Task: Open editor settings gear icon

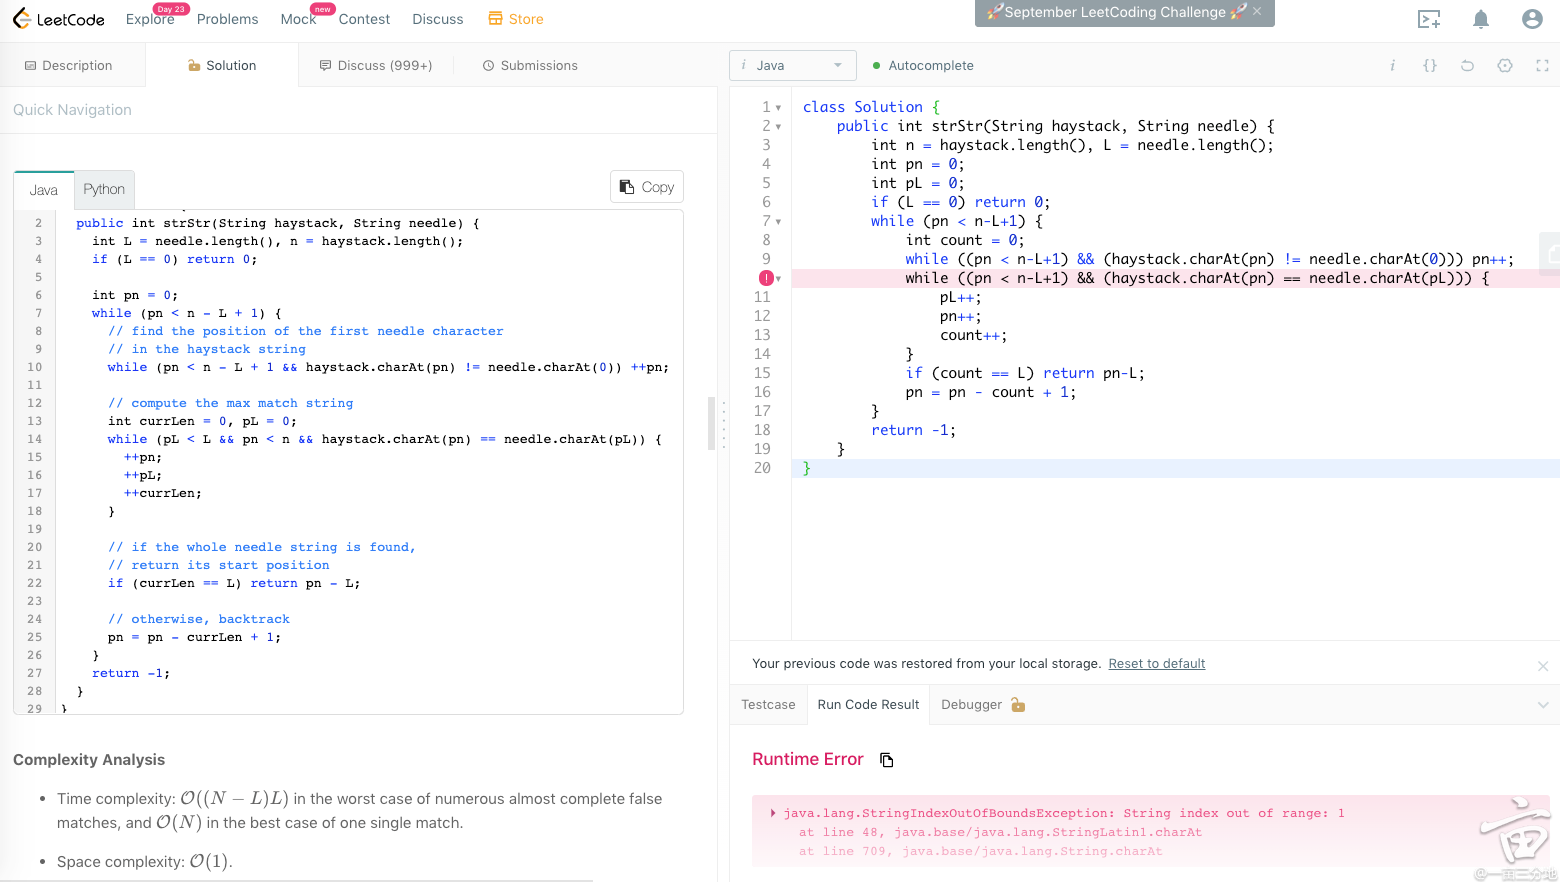Action: pyautogui.click(x=1505, y=66)
